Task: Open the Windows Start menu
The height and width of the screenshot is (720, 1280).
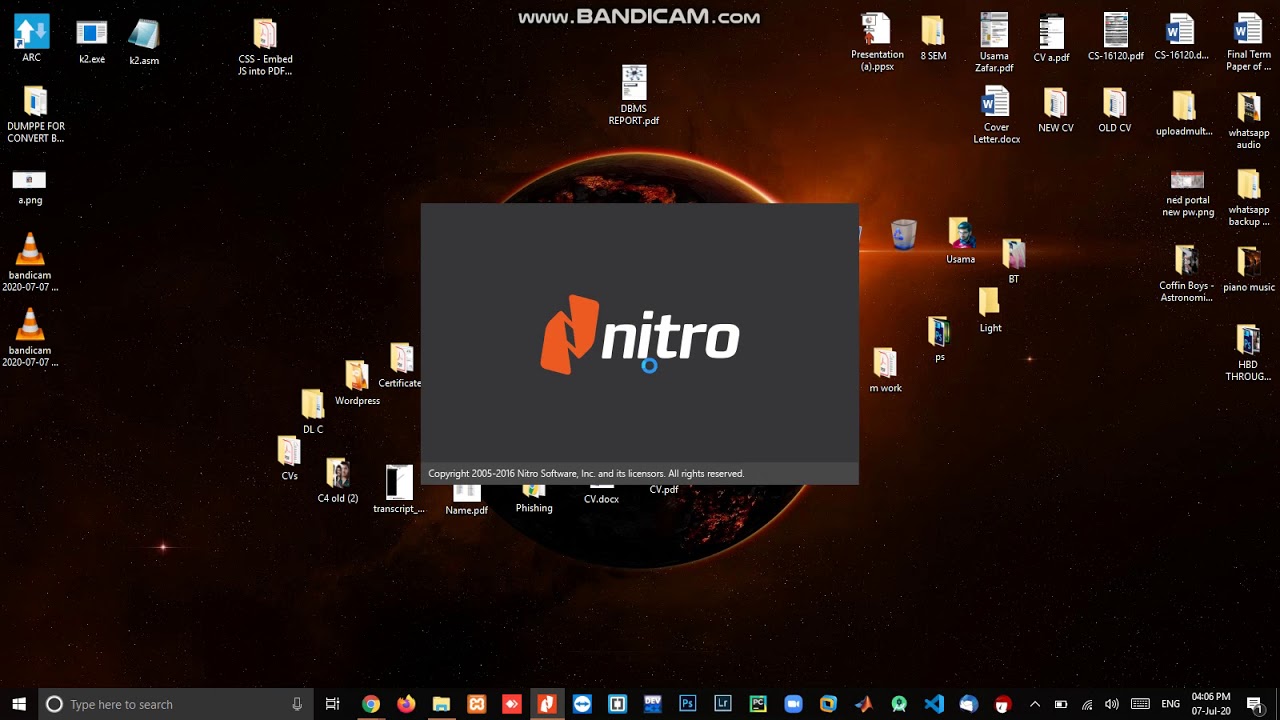Action: pos(19,704)
